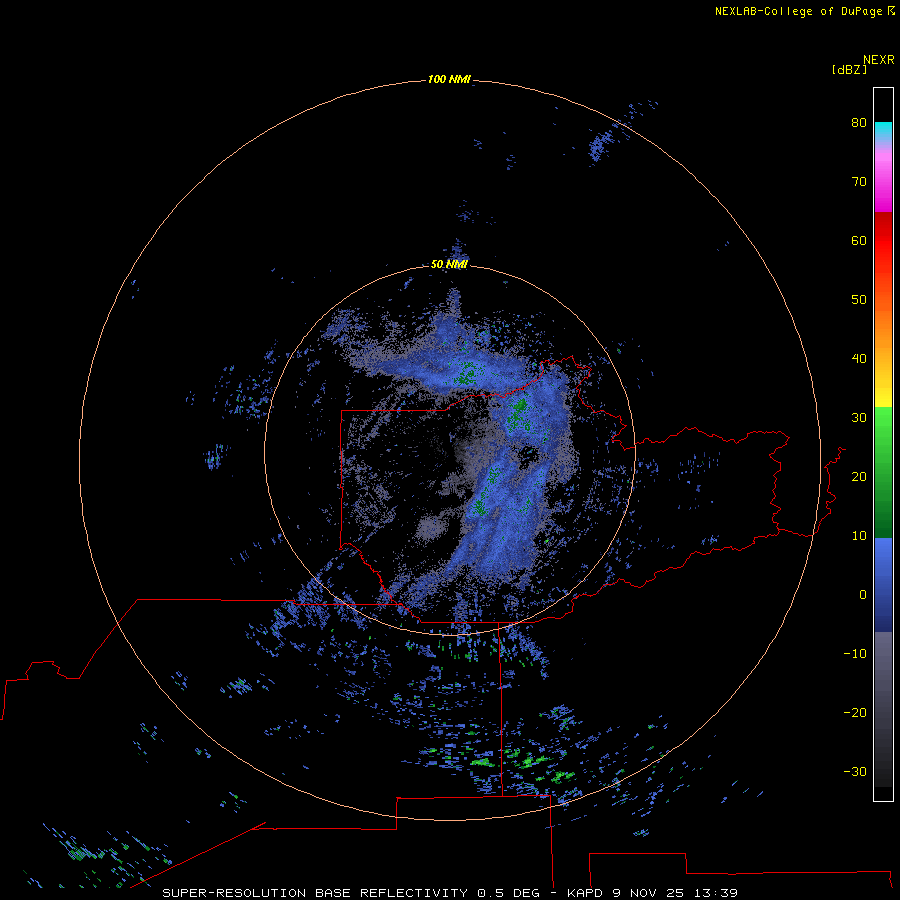The height and width of the screenshot is (900, 900).
Task: Click the 30 value on the dBZ scale
Action: 859,417
